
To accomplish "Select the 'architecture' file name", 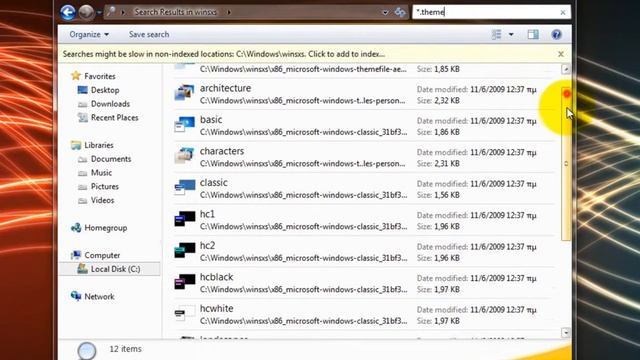I will click(x=225, y=88).
